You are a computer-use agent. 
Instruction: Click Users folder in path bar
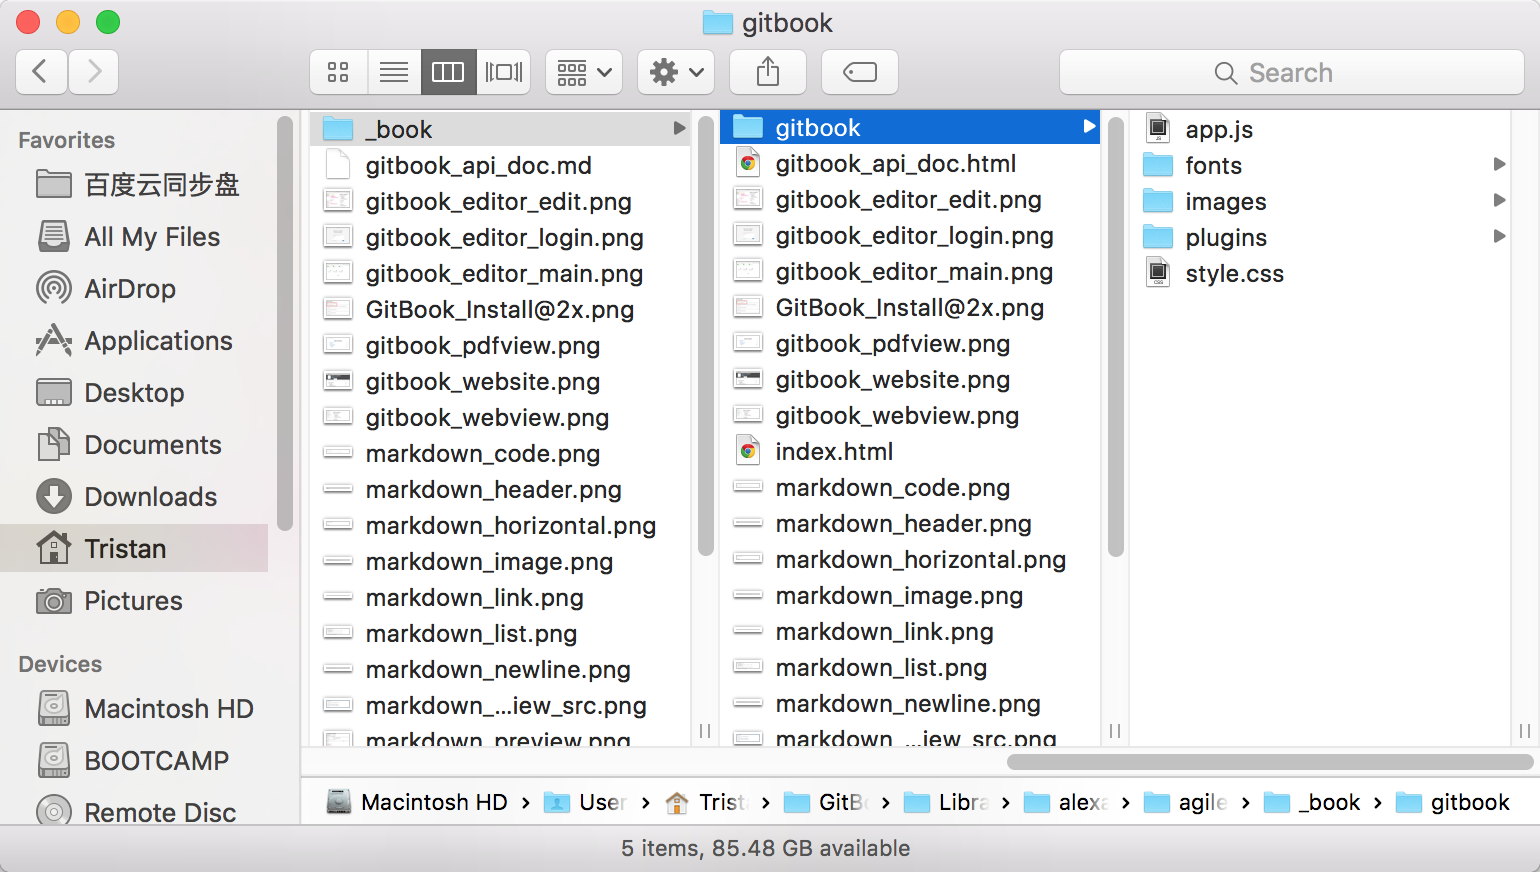tap(586, 802)
